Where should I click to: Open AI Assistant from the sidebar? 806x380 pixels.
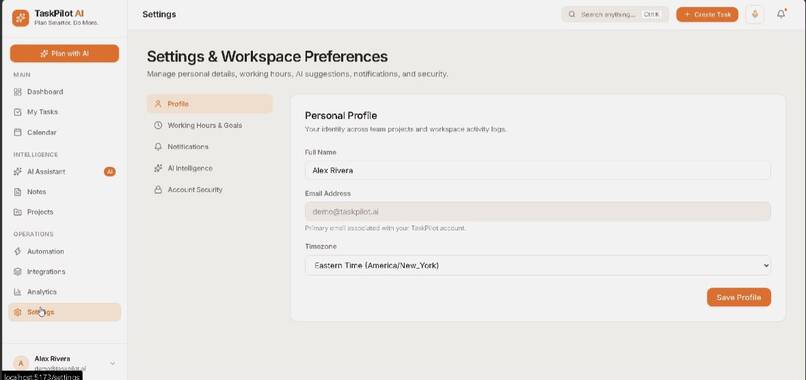64,172
